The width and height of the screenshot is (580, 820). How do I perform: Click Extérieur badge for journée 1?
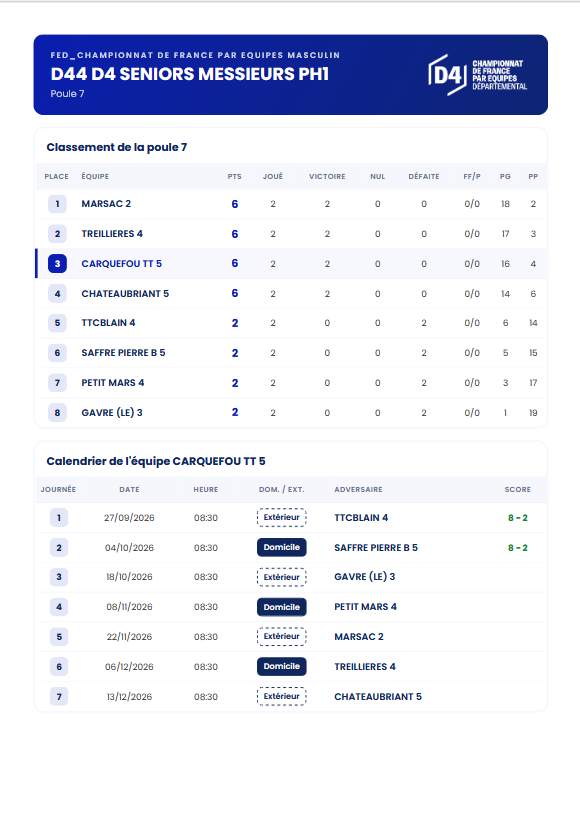(x=281, y=517)
